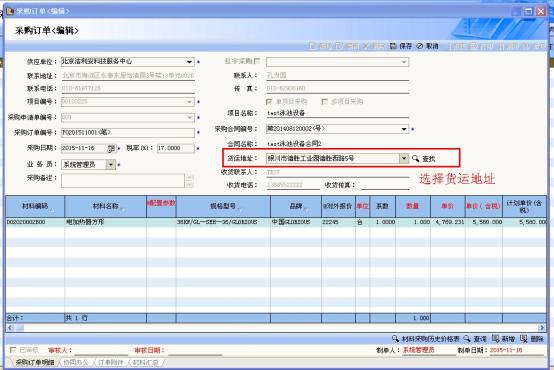Click the 合同名称 value text
The height and width of the screenshot is (370, 554).
(294, 144)
